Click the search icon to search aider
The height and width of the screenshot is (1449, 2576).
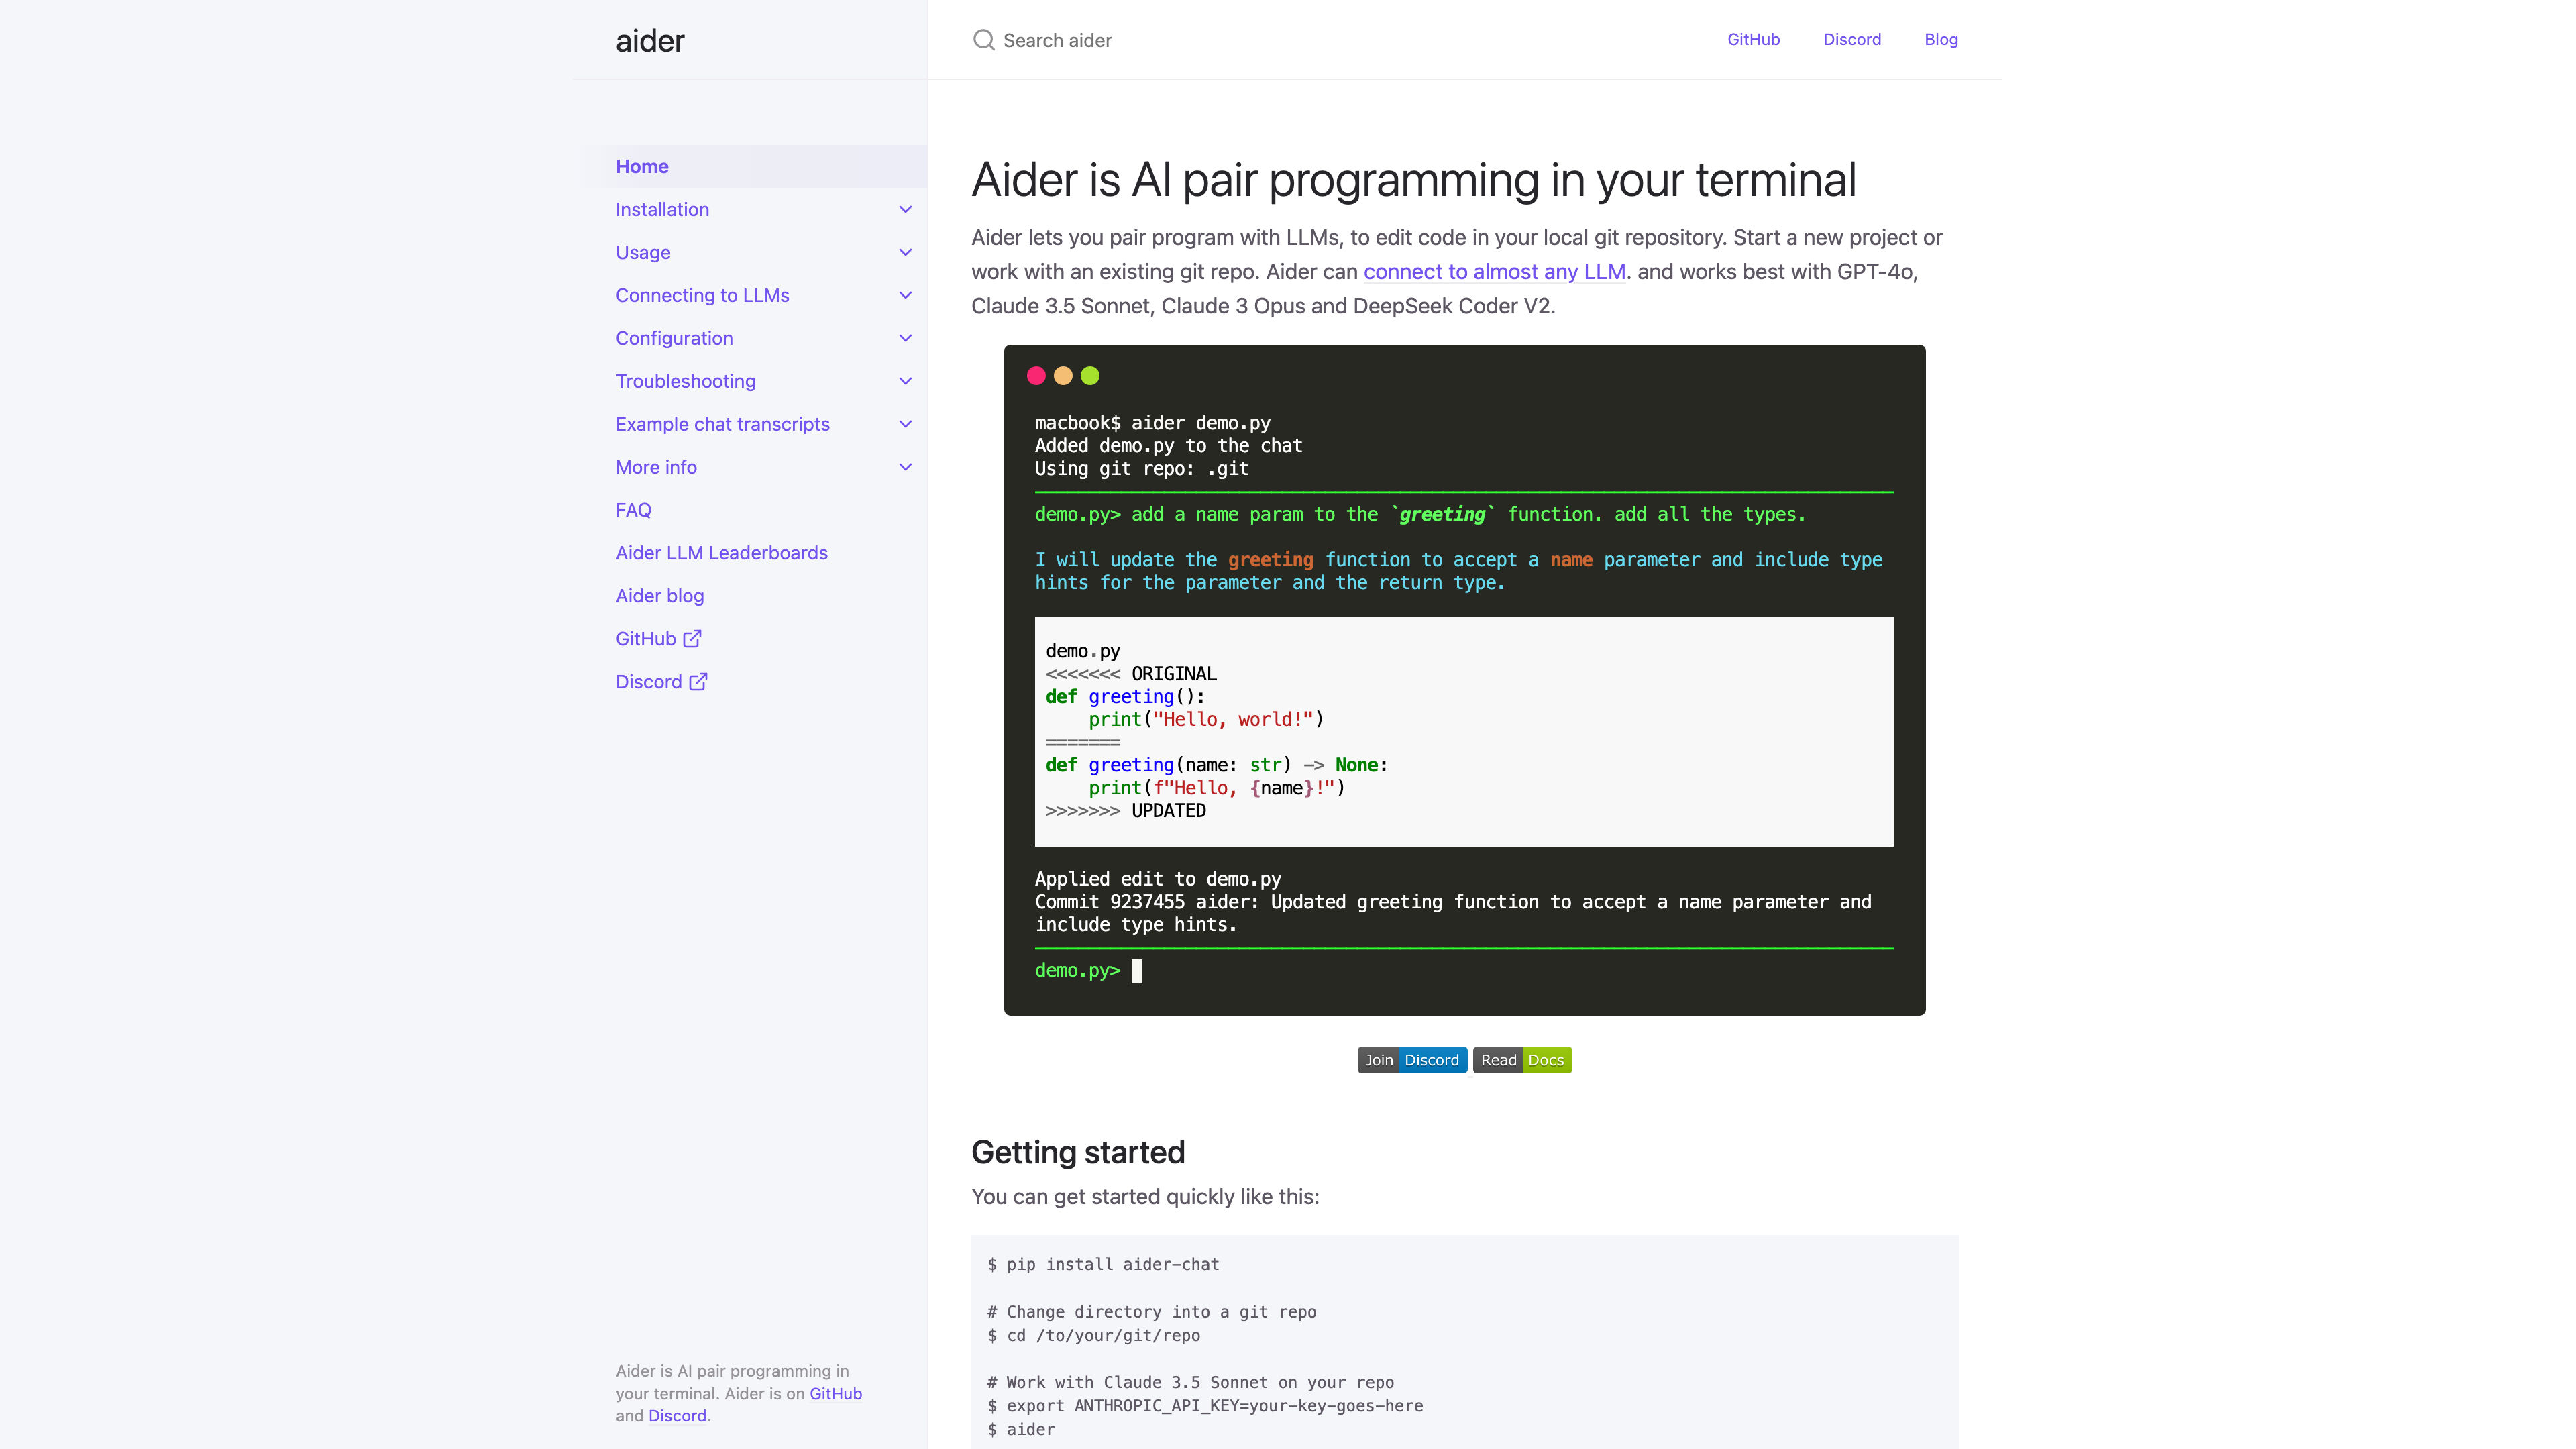983,39
